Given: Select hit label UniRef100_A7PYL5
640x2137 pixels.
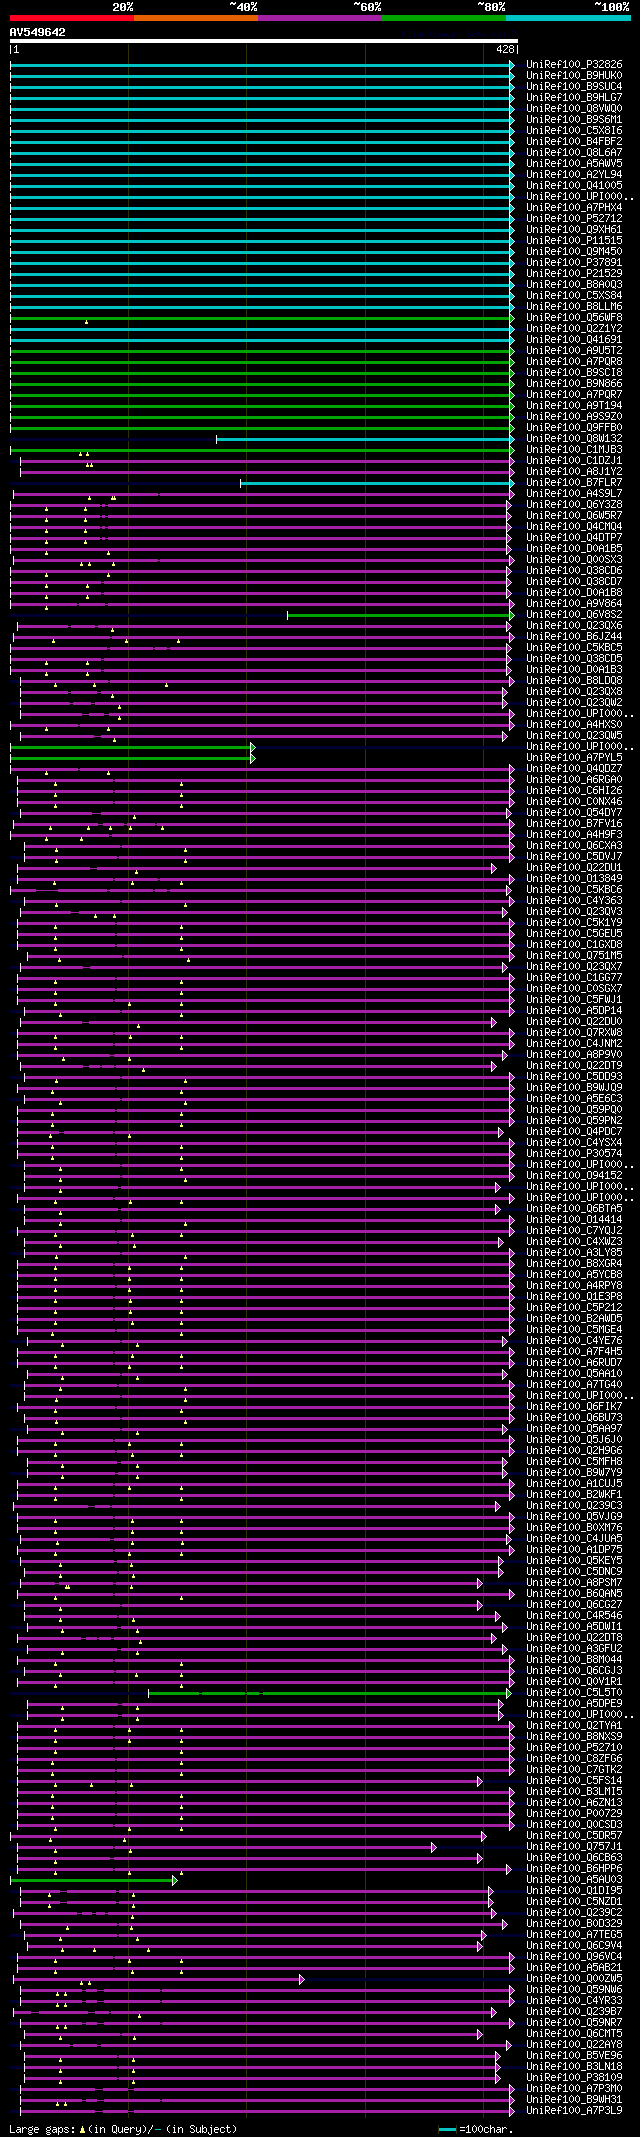Looking at the screenshot, I should tap(574, 758).
